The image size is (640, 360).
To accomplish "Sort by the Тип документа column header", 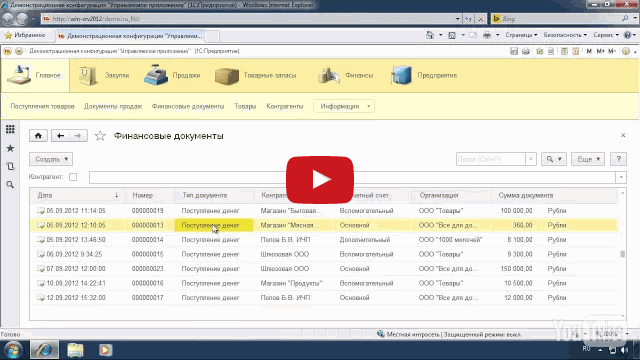I will tap(214, 196).
